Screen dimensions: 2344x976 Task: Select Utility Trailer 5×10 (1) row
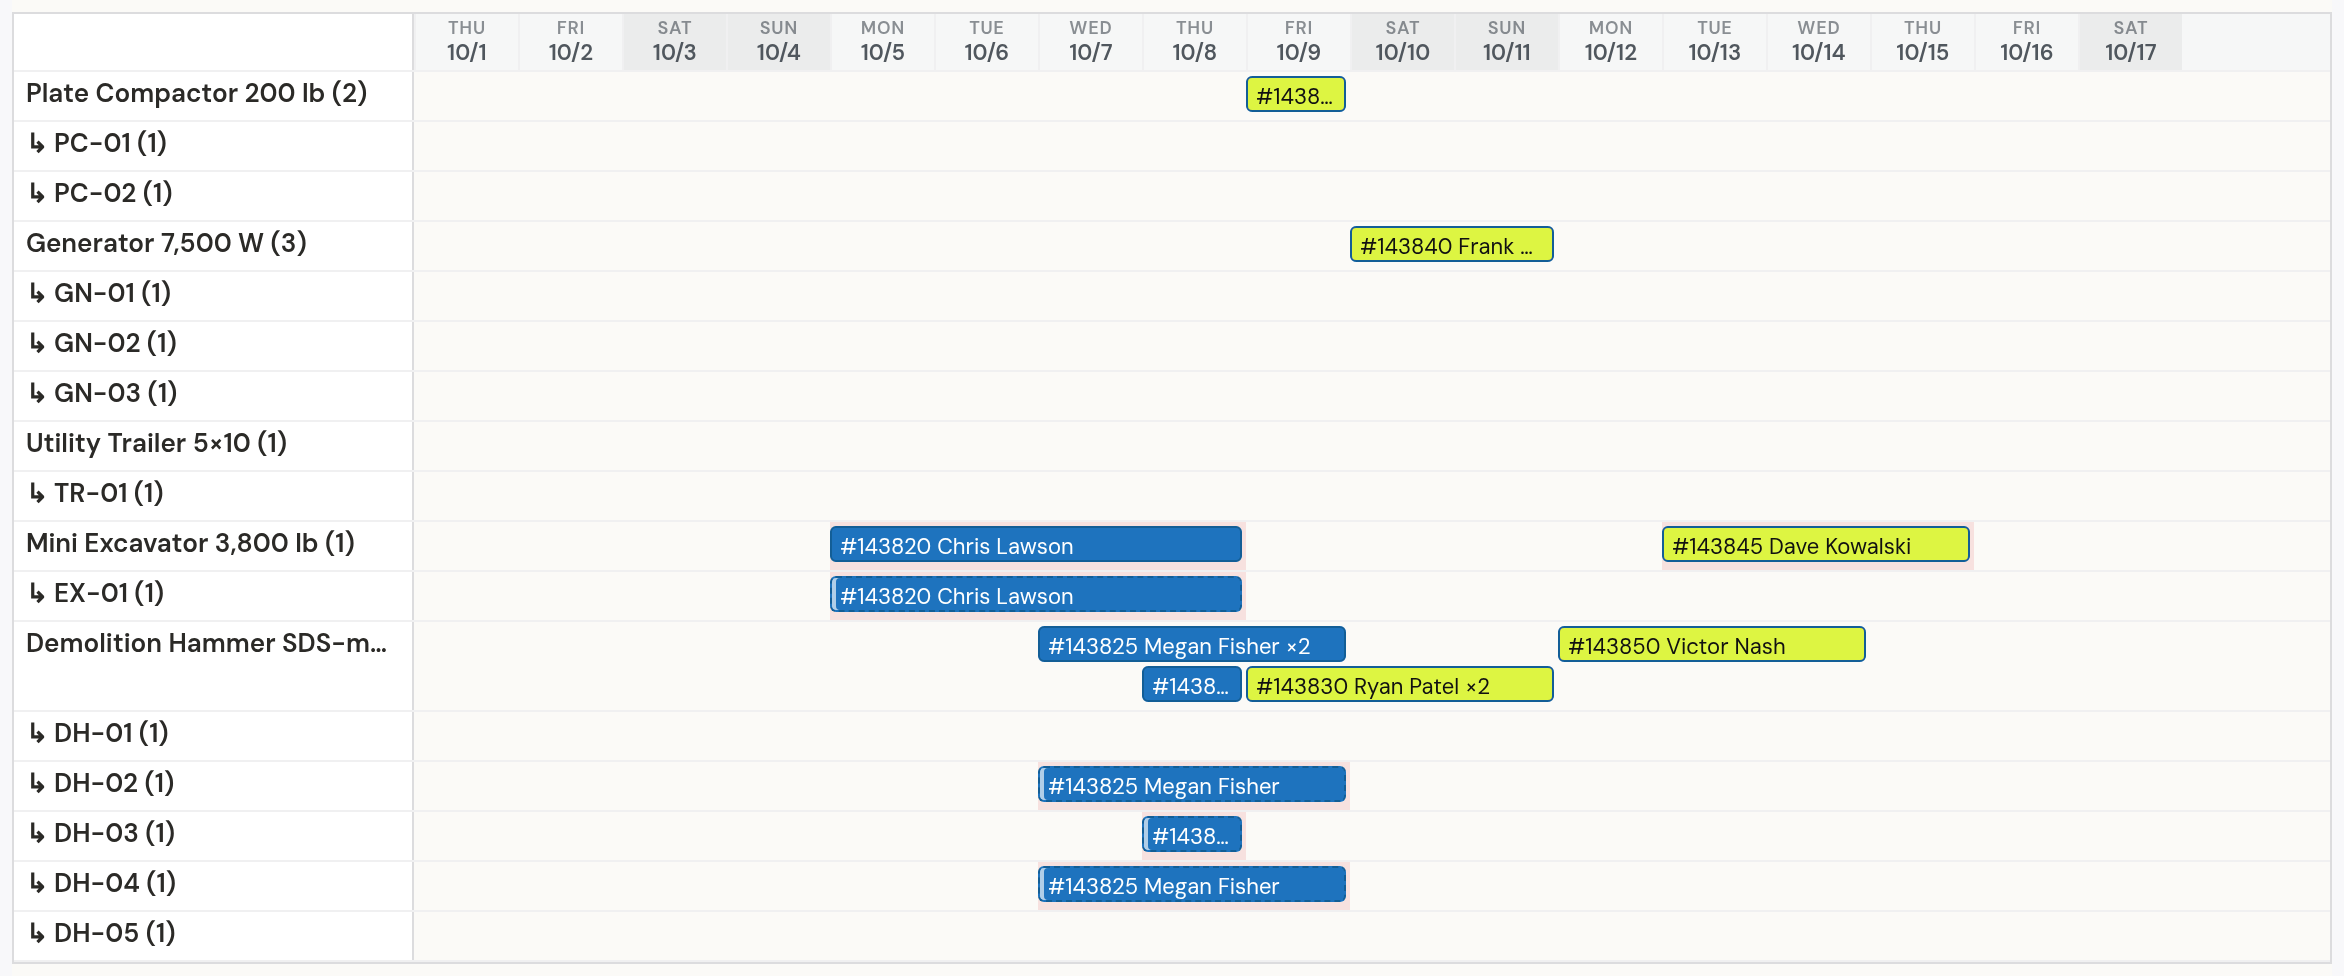tap(213, 445)
